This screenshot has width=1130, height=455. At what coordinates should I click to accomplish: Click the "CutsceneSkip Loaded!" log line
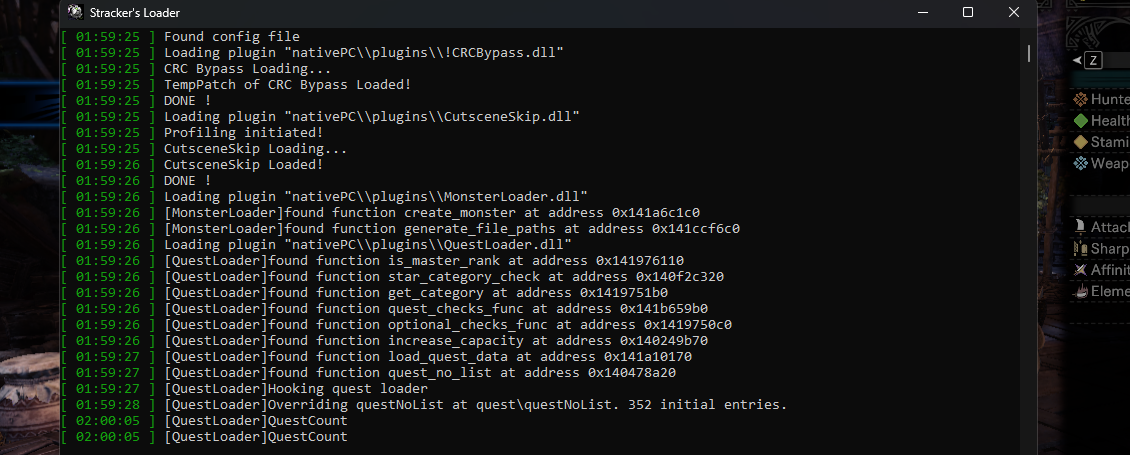243,165
